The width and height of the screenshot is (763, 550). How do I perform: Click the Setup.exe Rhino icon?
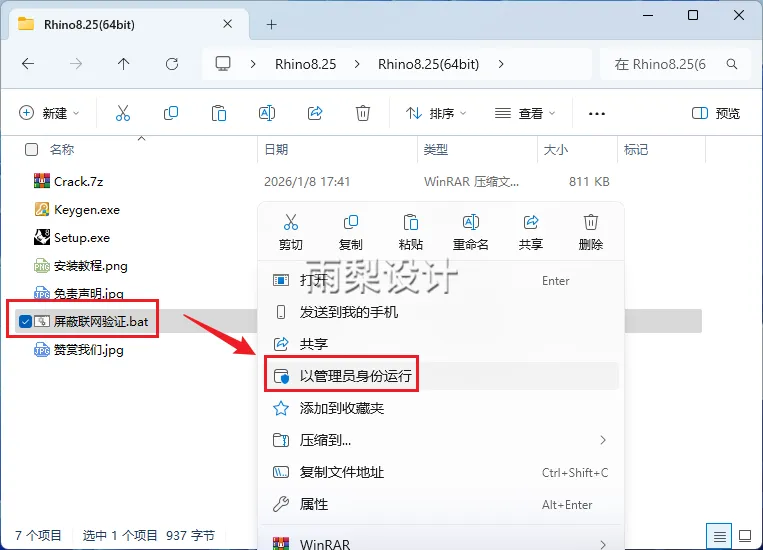click(x=42, y=238)
